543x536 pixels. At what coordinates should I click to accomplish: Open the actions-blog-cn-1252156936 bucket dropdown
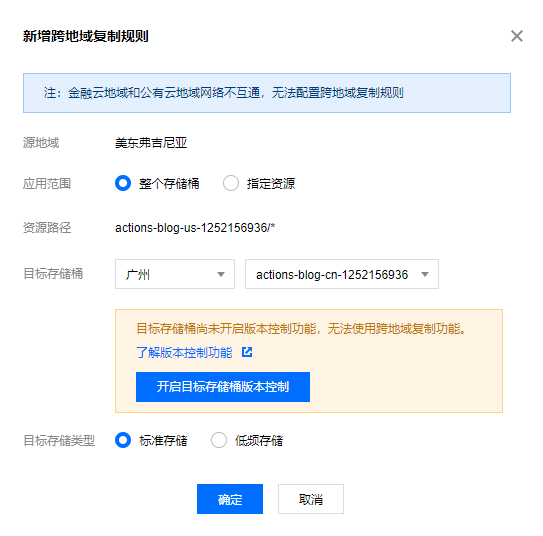pos(342,274)
